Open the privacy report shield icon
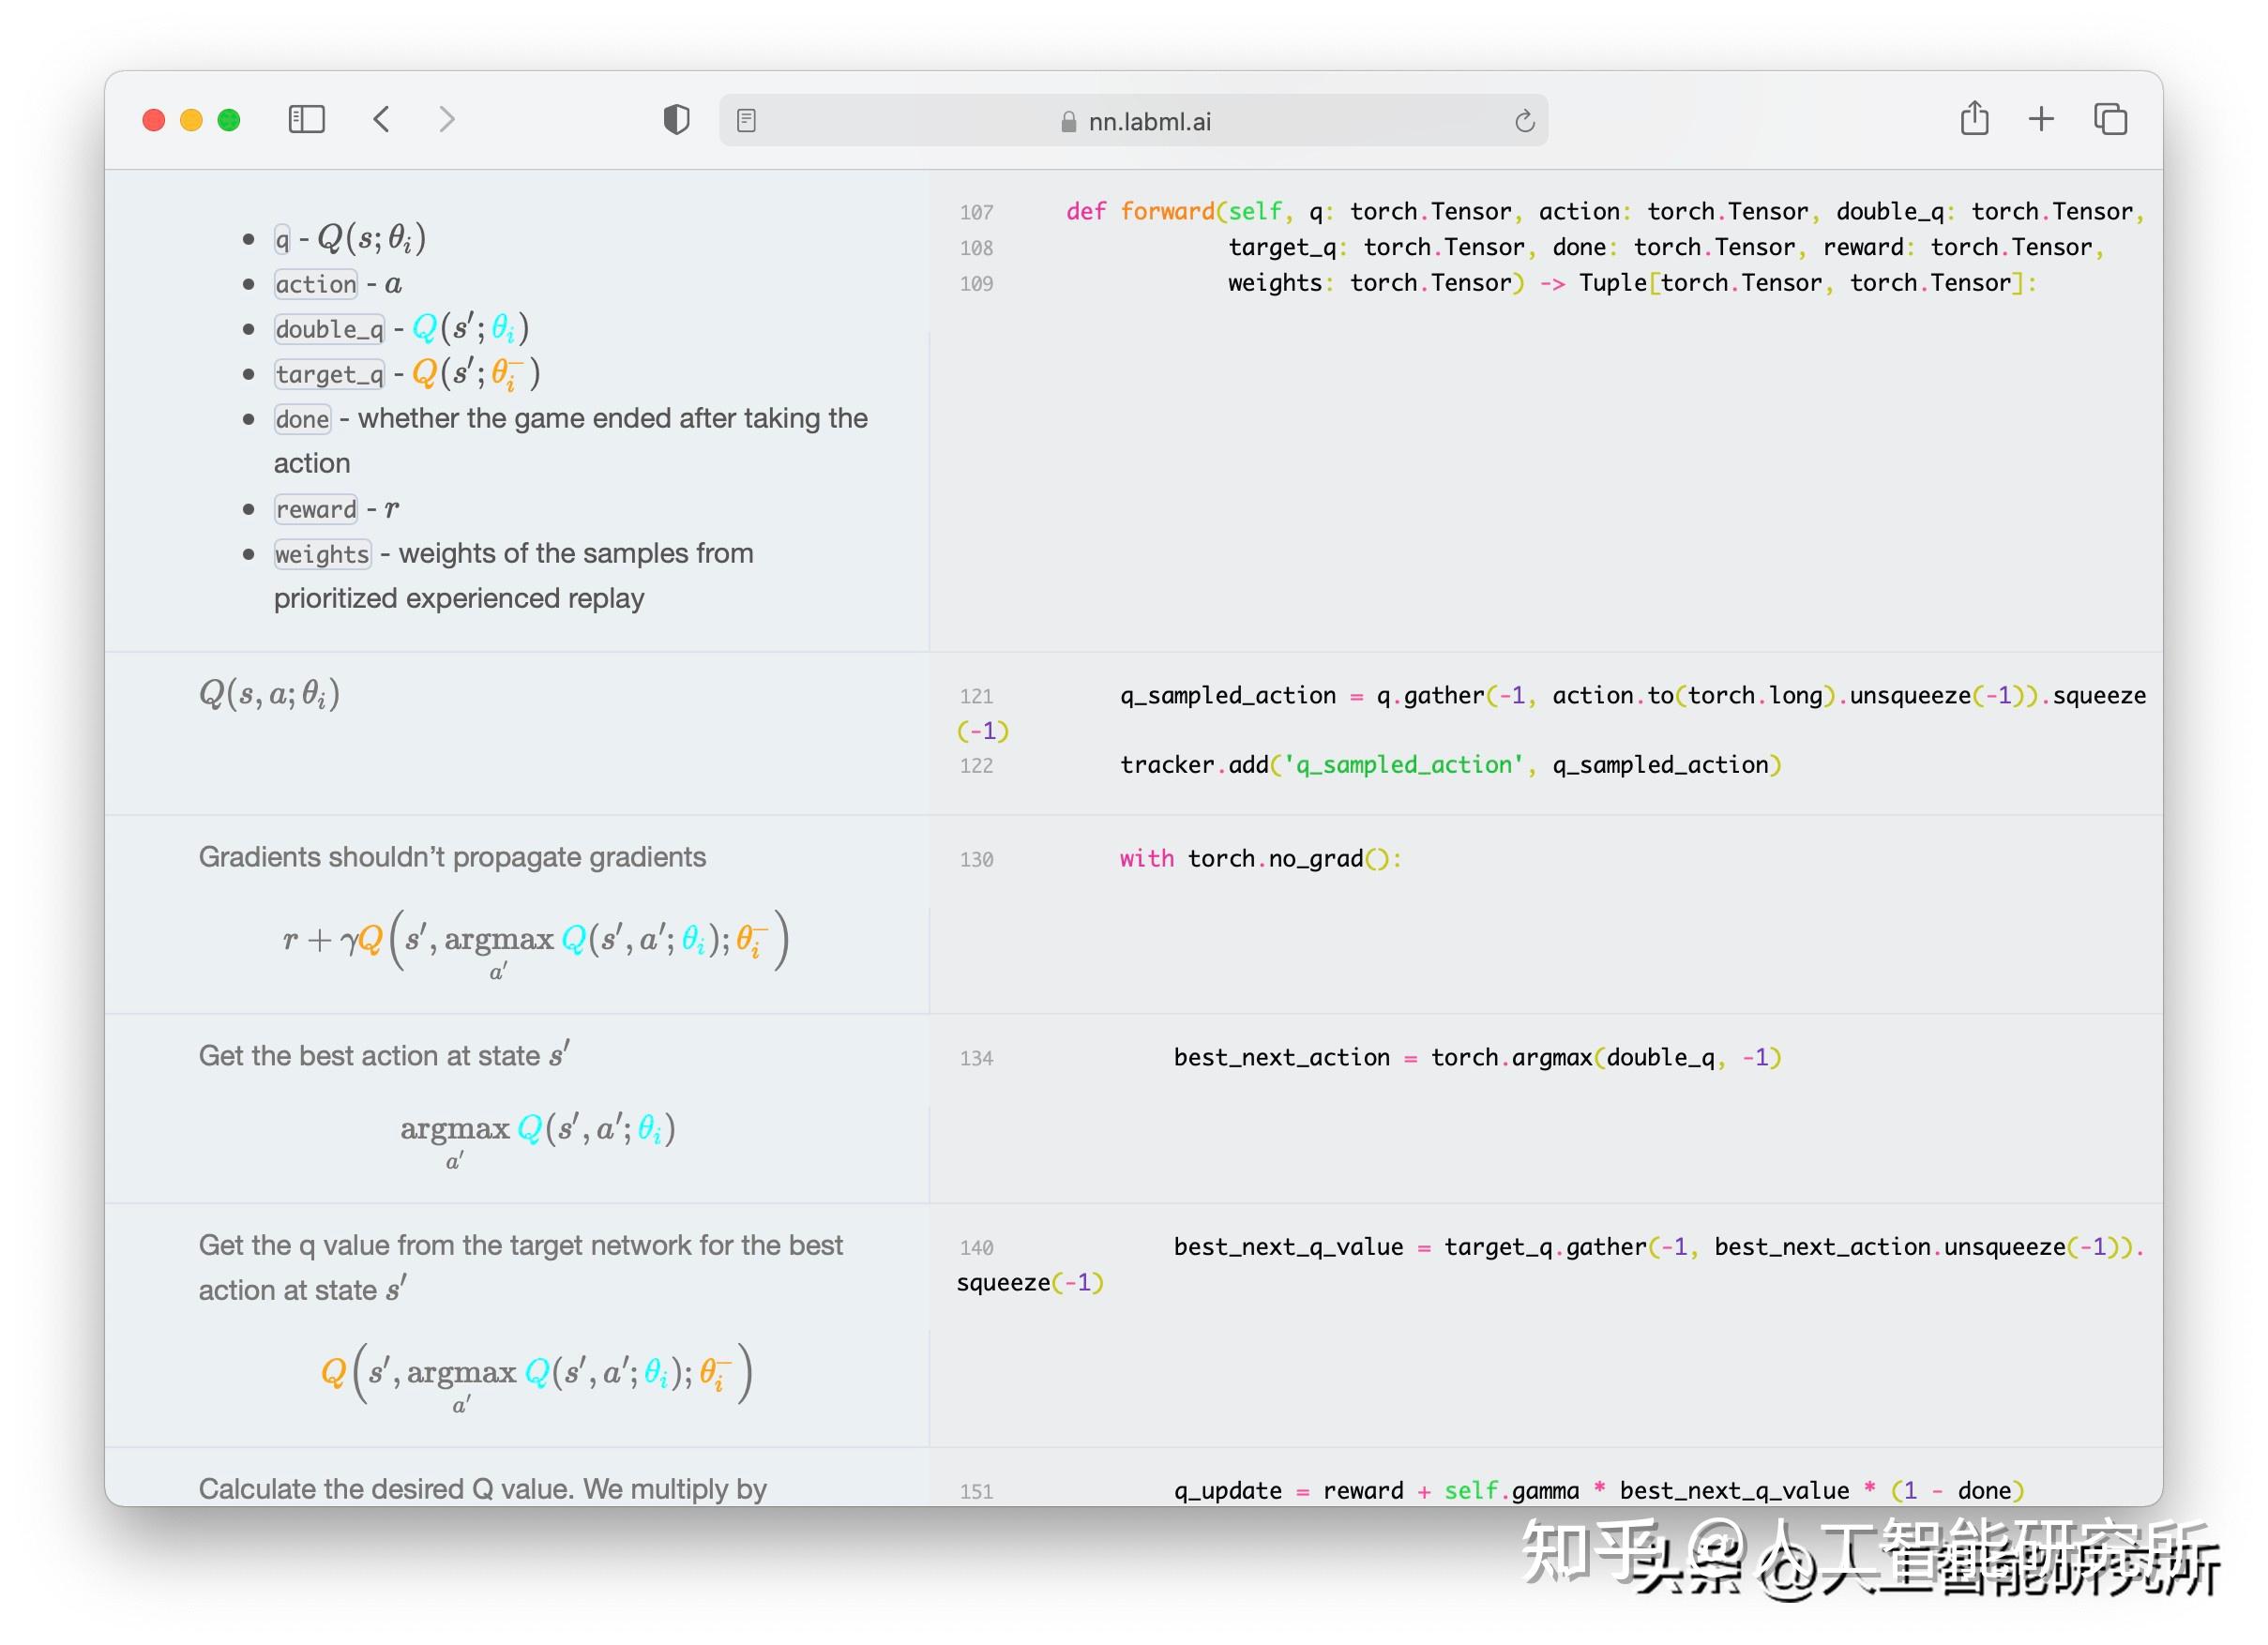The width and height of the screenshot is (2268, 1645). [x=677, y=120]
